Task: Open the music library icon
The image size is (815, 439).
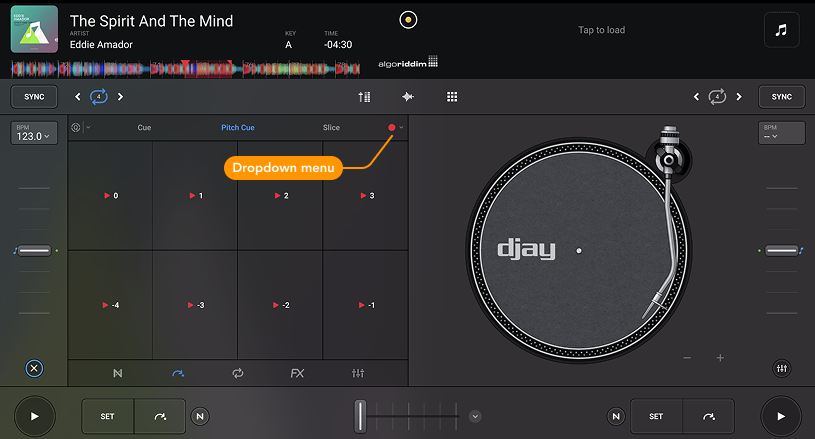Action: (x=781, y=30)
